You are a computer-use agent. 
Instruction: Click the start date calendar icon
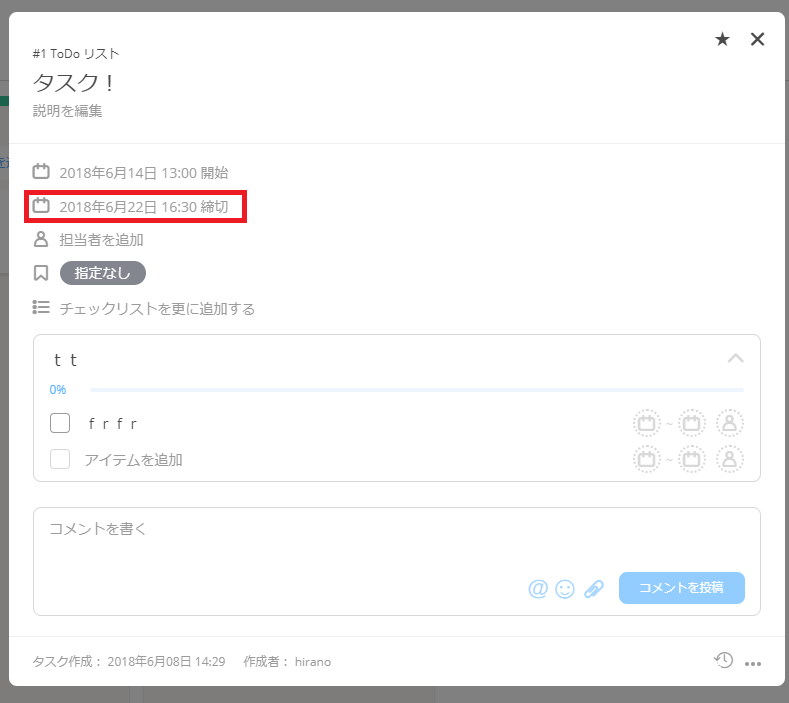pos(41,172)
